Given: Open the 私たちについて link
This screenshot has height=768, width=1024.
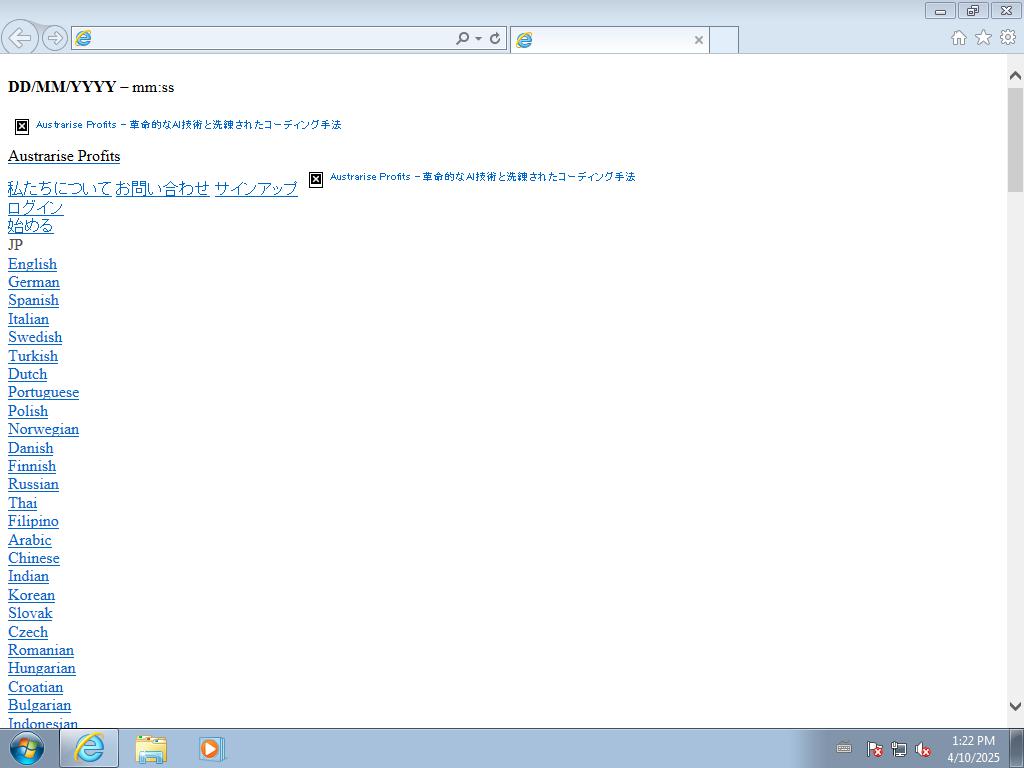Looking at the screenshot, I should 59,189.
